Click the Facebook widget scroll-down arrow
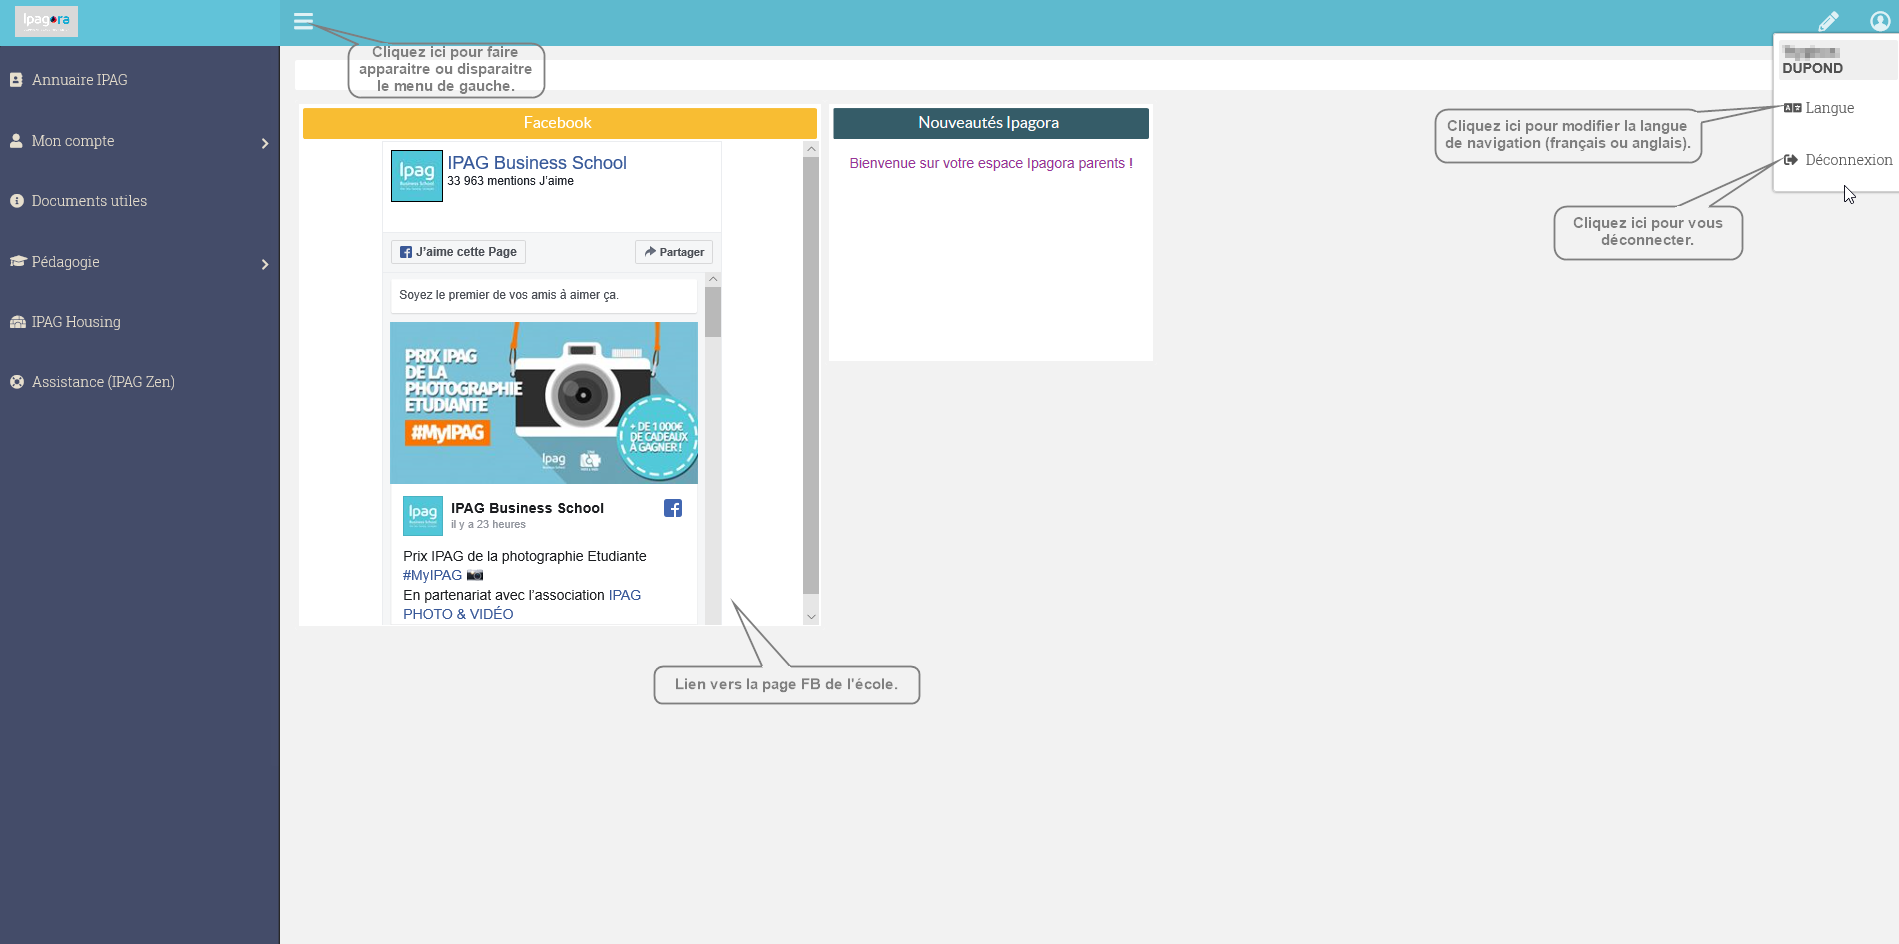The height and width of the screenshot is (944, 1899). click(811, 617)
